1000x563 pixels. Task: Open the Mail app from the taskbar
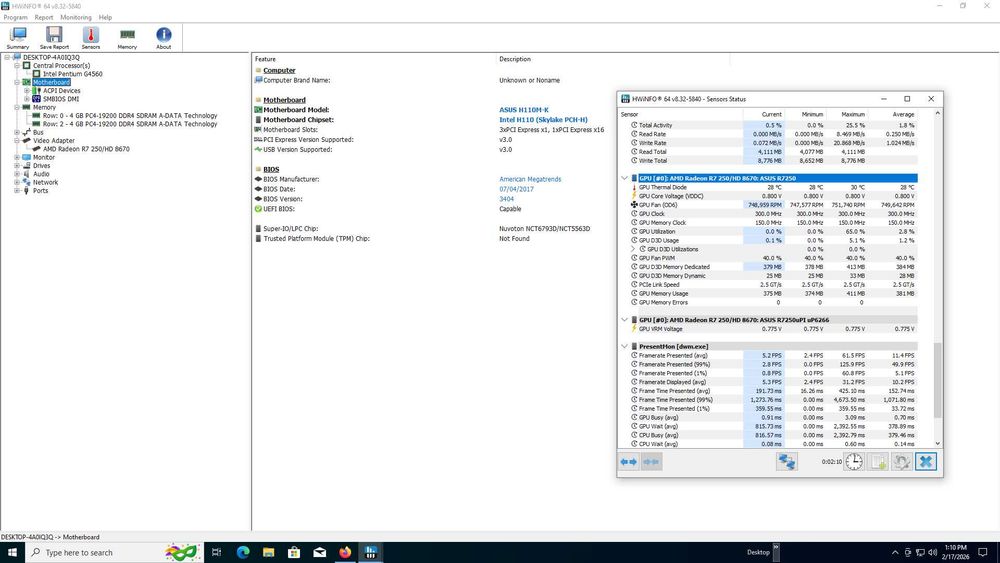[320, 552]
